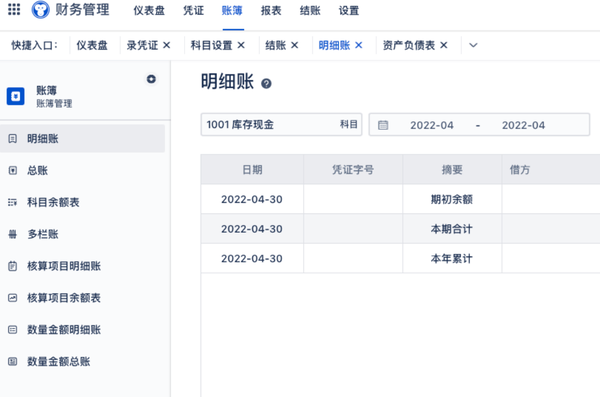Open the 1001 库存现金 subject selector
Screen dimensions: 600x397
pyautogui.click(x=281, y=124)
